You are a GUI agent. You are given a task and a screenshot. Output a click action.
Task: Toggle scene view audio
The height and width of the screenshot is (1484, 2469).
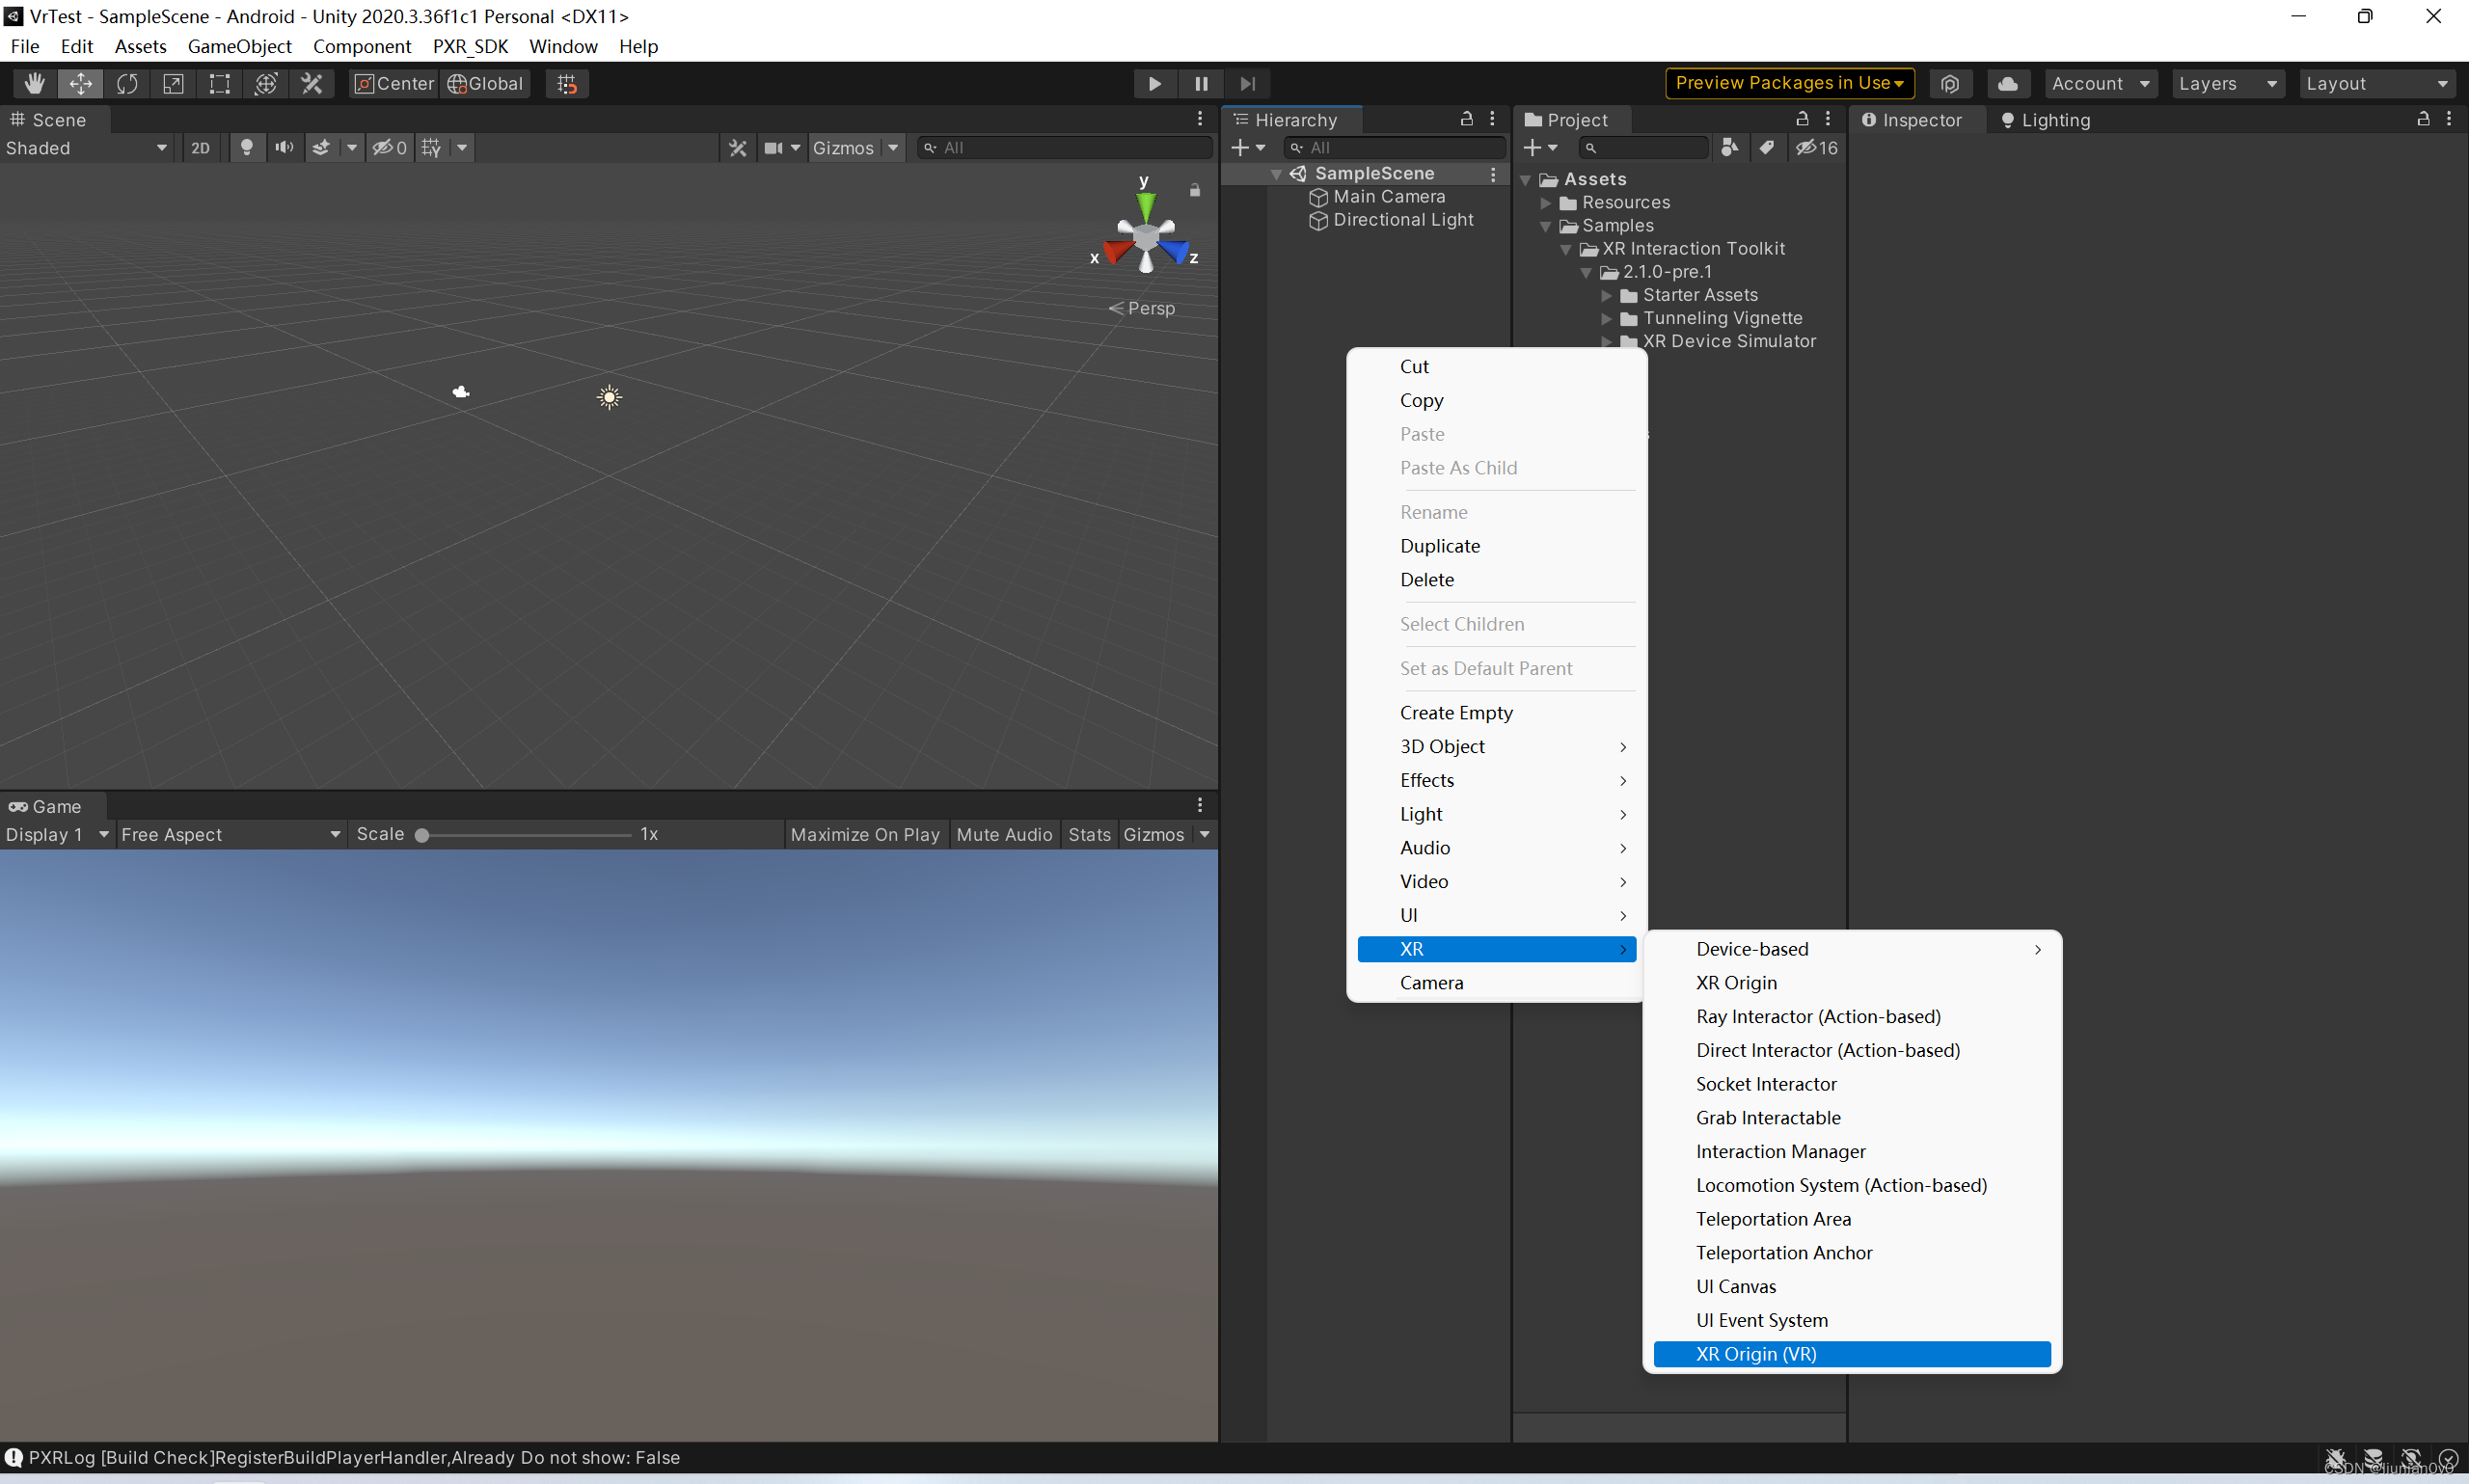click(x=284, y=147)
